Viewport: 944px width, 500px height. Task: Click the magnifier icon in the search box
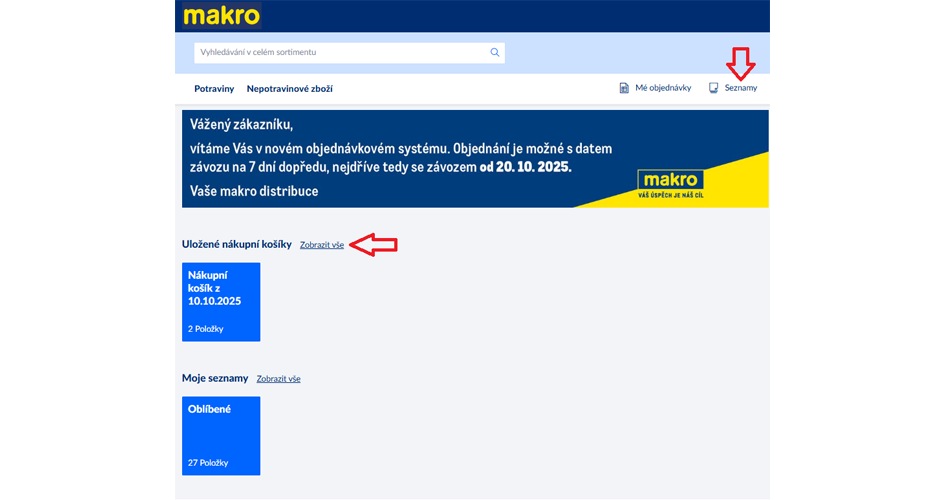tap(494, 52)
